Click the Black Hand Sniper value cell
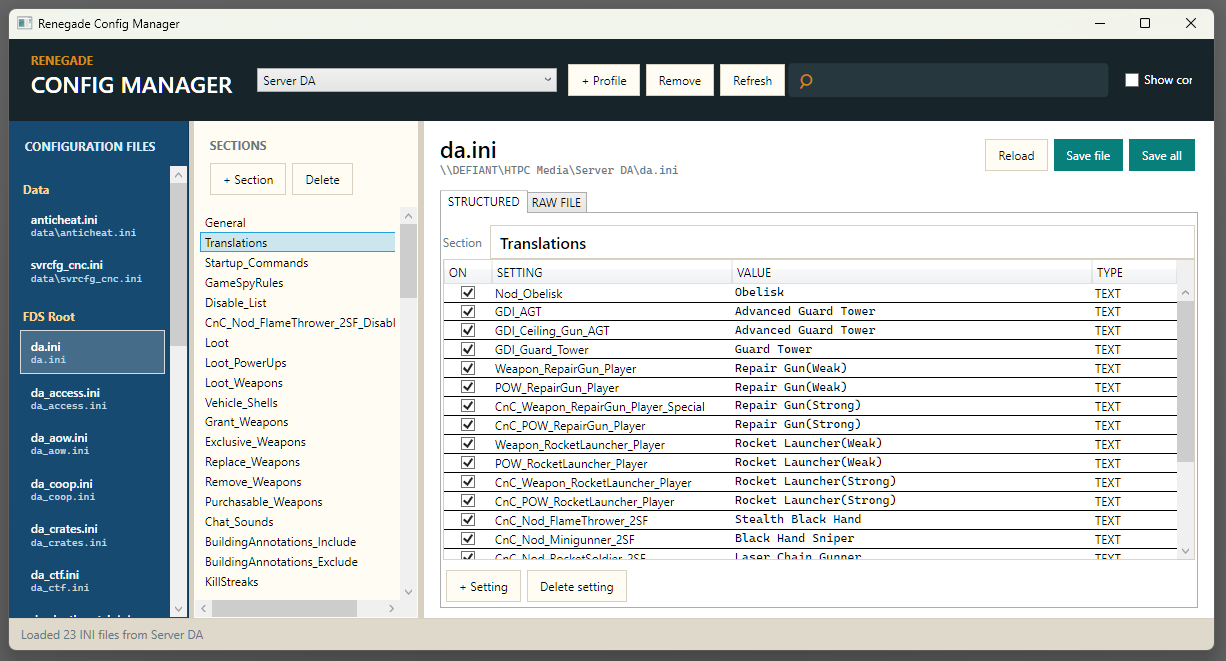Viewport: 1226px width, 661px height. 912,539
